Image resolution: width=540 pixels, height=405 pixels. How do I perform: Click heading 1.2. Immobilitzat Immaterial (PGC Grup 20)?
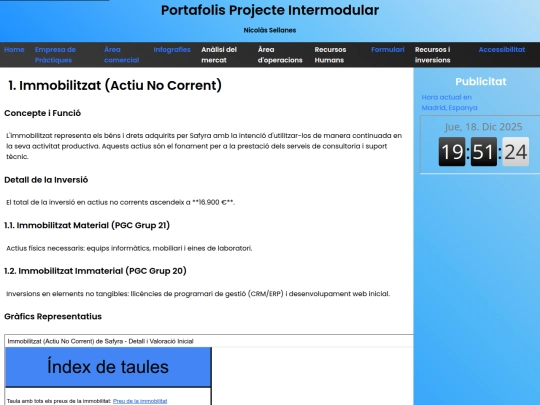95,271
